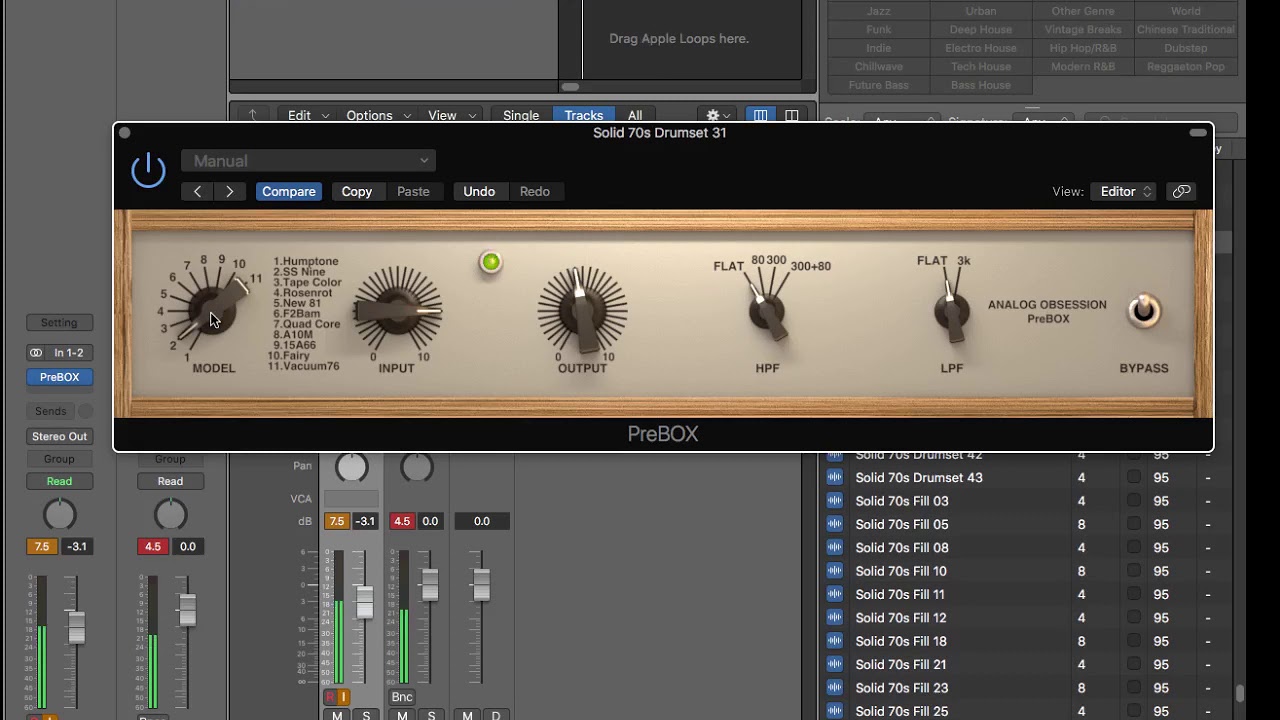Select the Hip Hop/R&B genre tag
The width and height of the screenshot is (1280, 720).
pos(1083,48)
